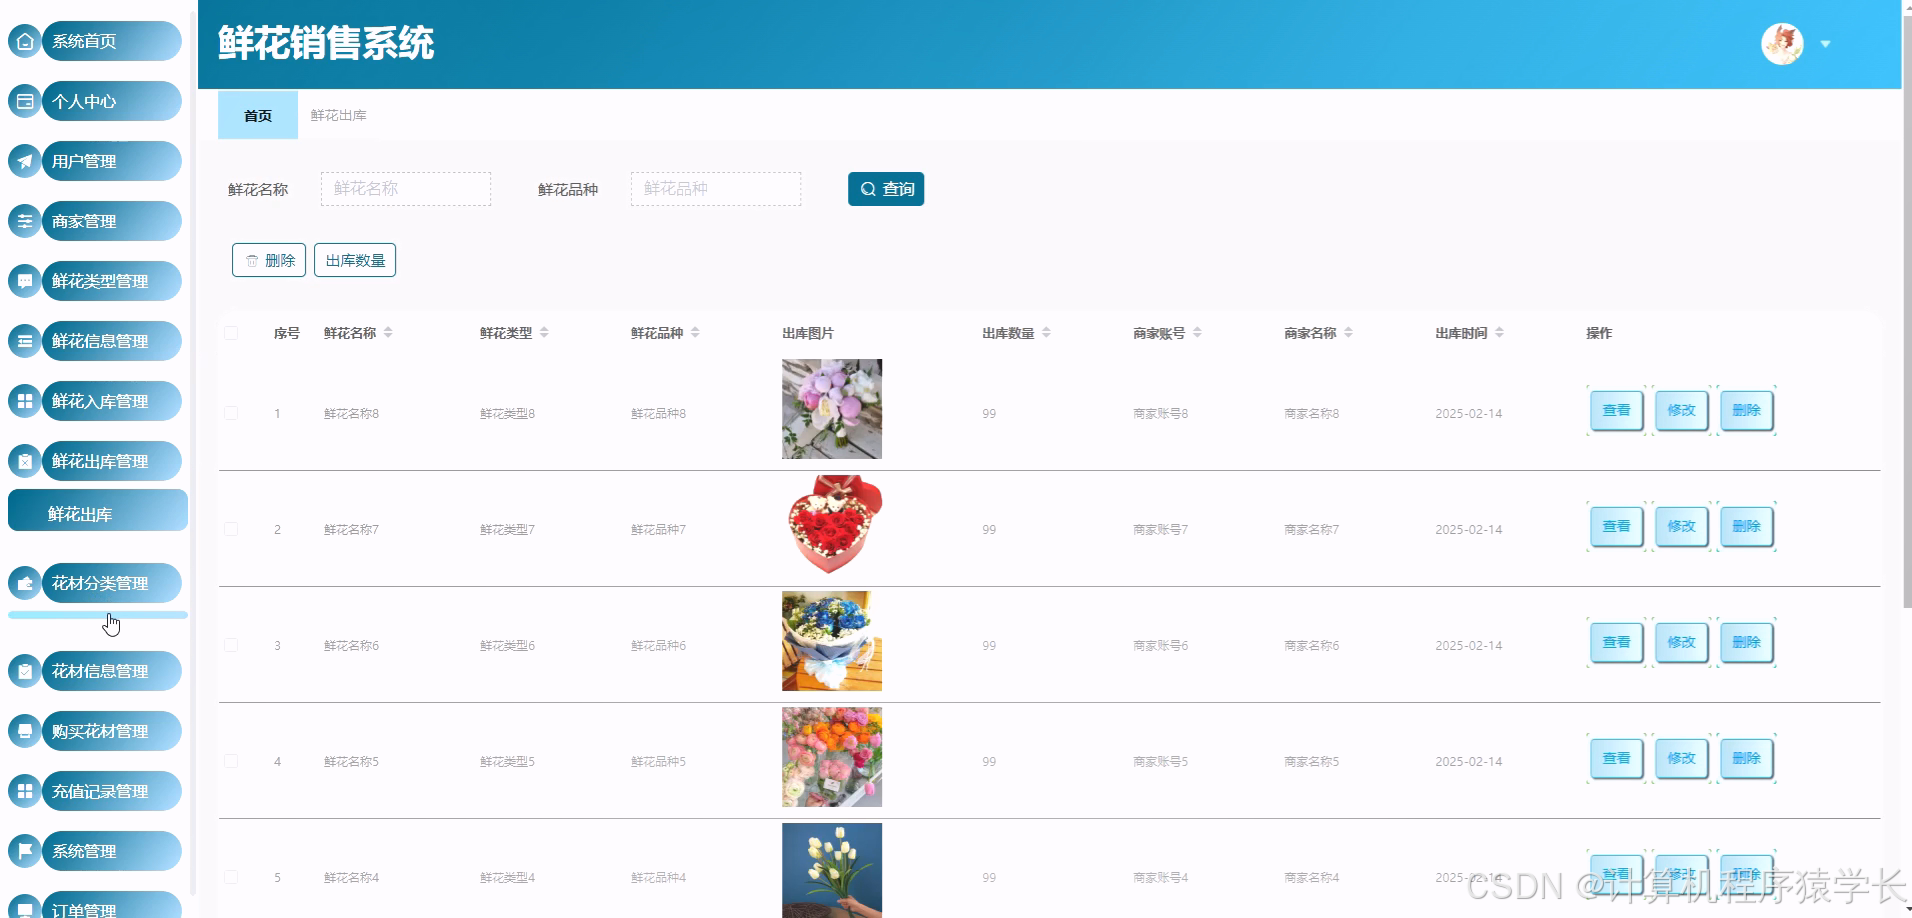The width and height of the screenshot is (1912, 918).
Task: Click the 充值记录管理 sidebar icon
Action: pos(24,791)
